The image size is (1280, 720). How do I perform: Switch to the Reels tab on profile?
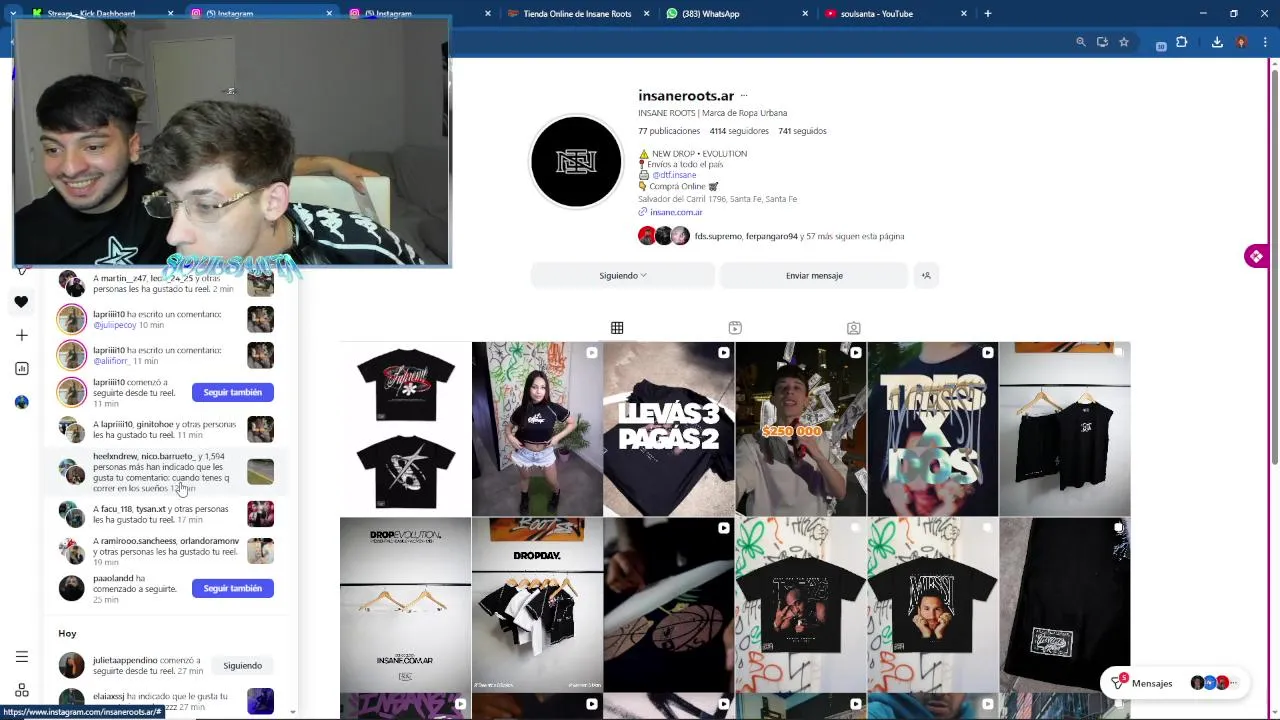click(735, 328)
